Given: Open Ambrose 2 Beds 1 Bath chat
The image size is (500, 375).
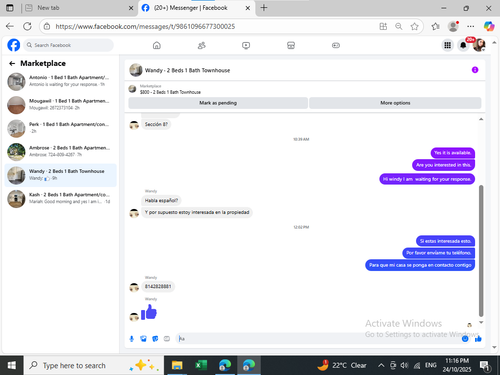Looking at the screenshot, I should (61, 151).
